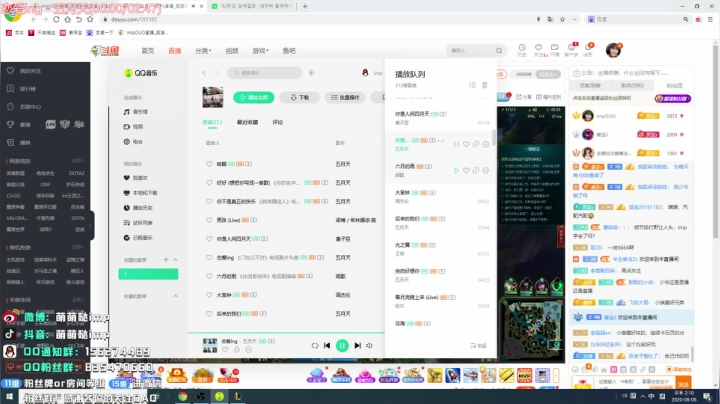Open 试听列表 in QQ Music sidebar

coord(138,223)
